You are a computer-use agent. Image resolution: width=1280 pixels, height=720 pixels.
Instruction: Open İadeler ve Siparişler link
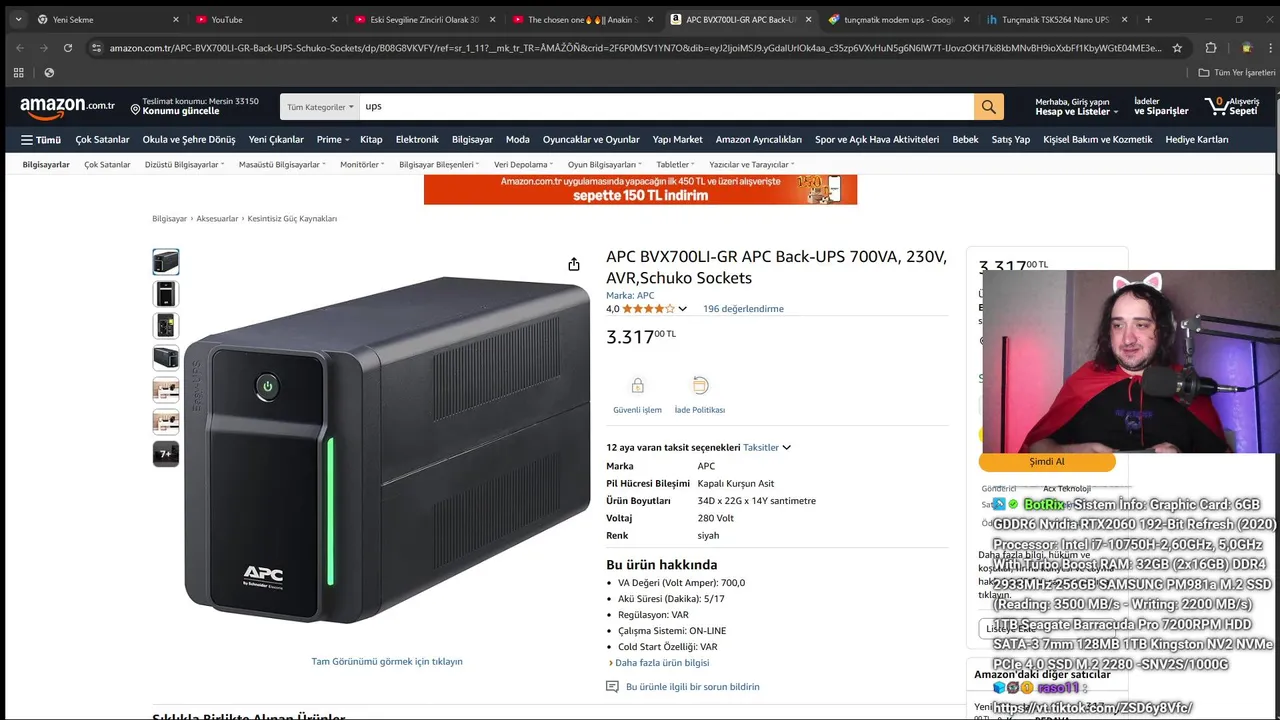(x=1161, y=106)
